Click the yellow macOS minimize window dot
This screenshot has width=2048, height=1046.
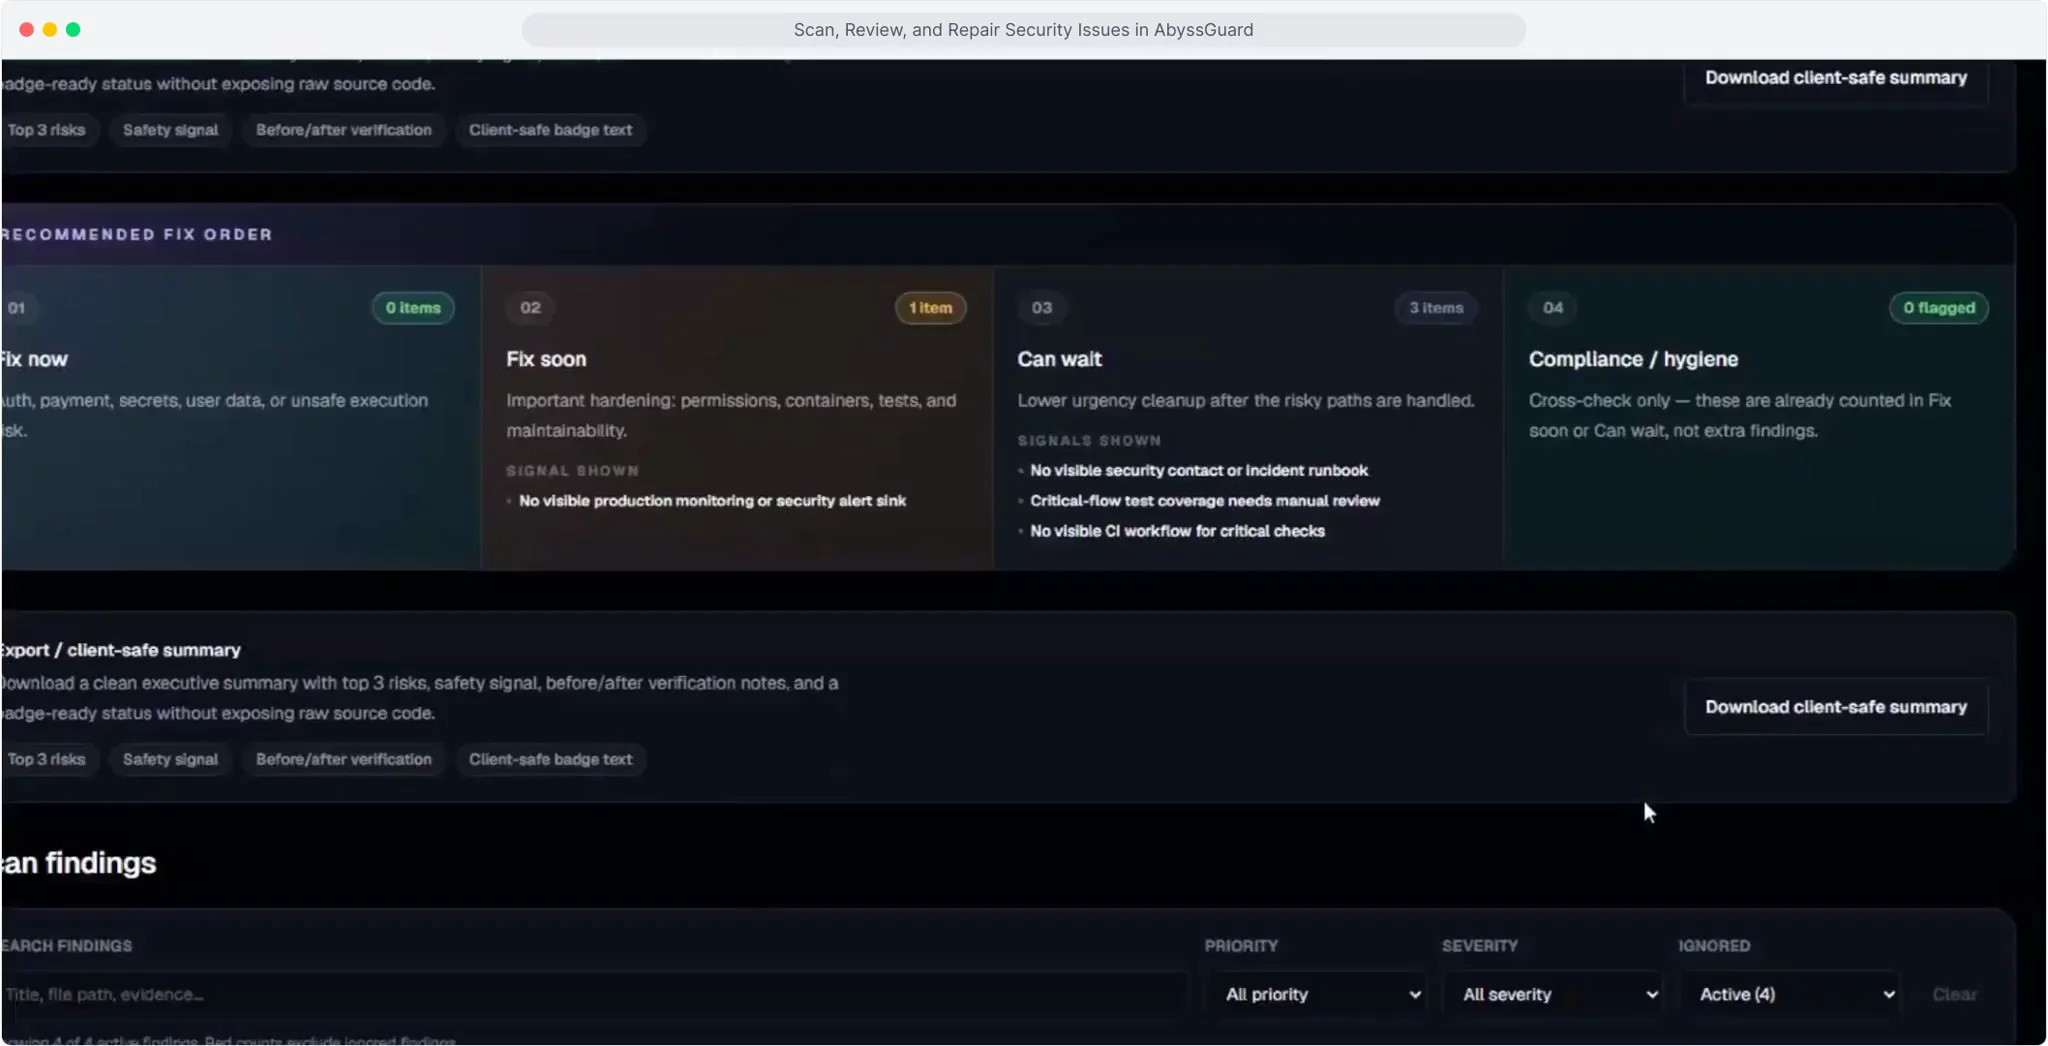pos(49,30)
